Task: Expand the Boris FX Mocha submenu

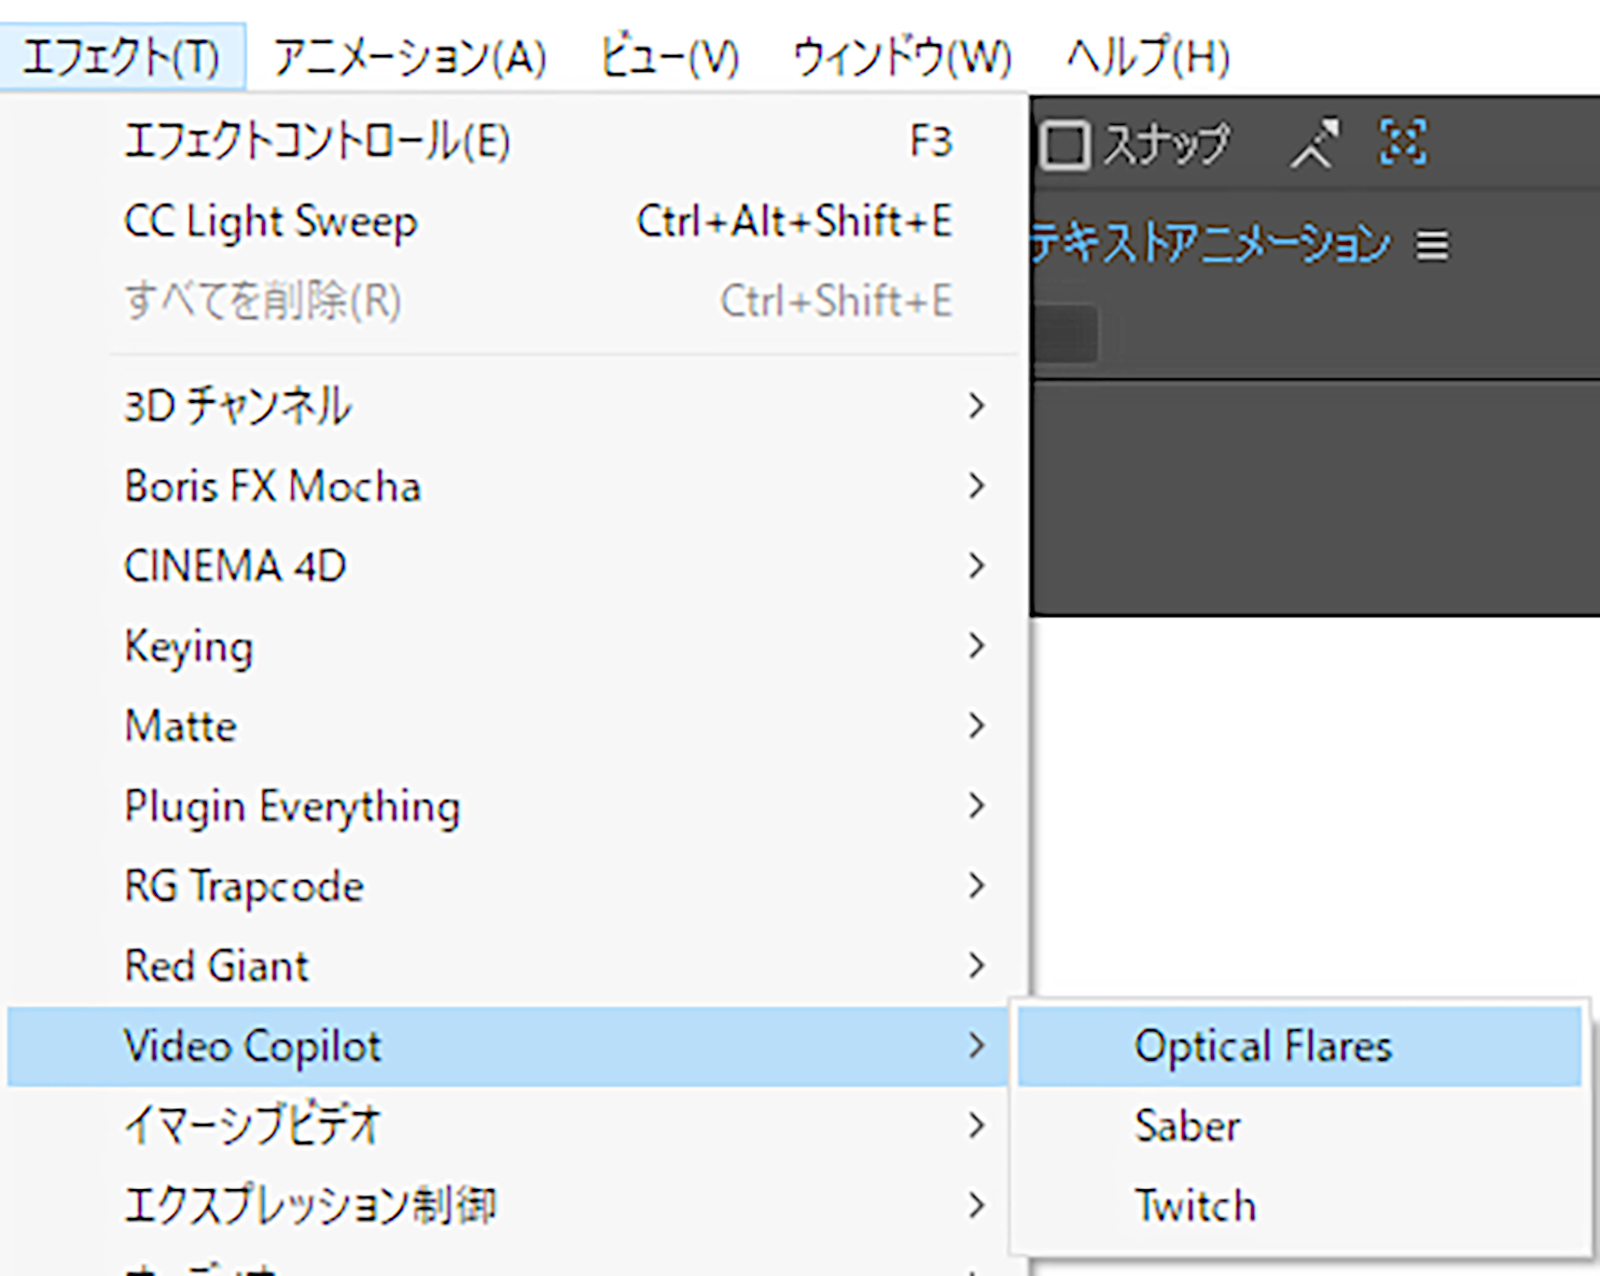Action: point(515,486)
